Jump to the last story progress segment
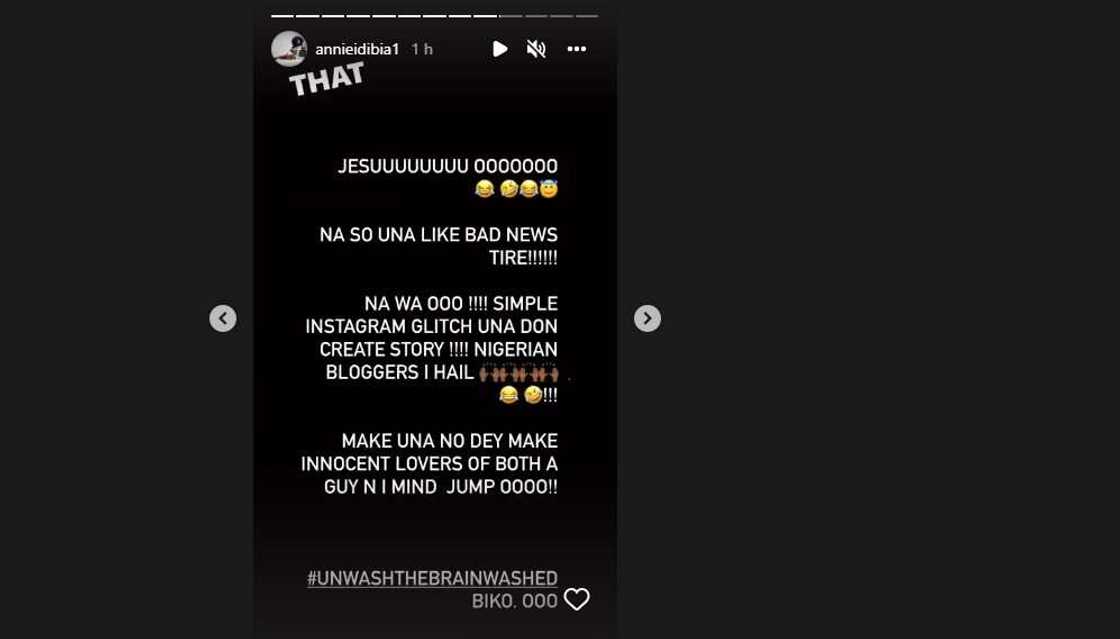Viewport: 1120px width, 639px height. 587,16
